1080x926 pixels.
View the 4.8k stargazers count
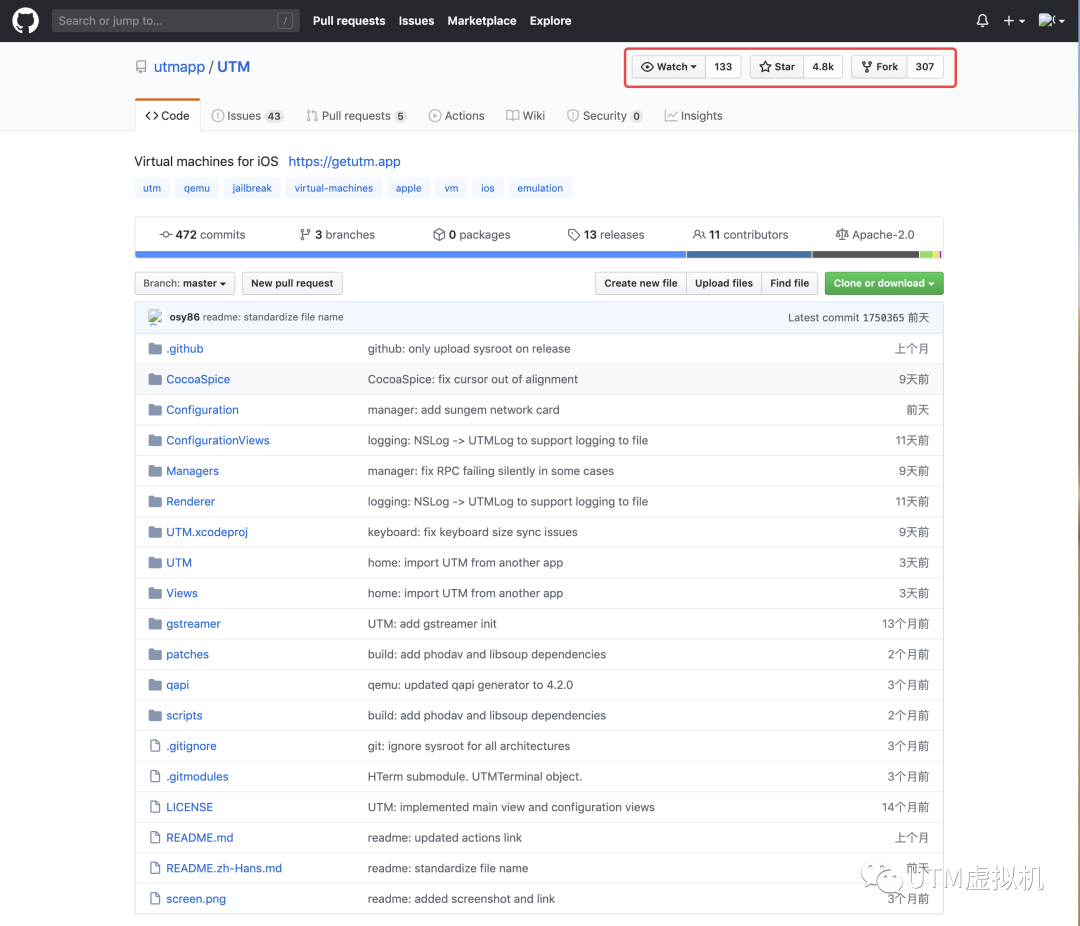(823, 67)
